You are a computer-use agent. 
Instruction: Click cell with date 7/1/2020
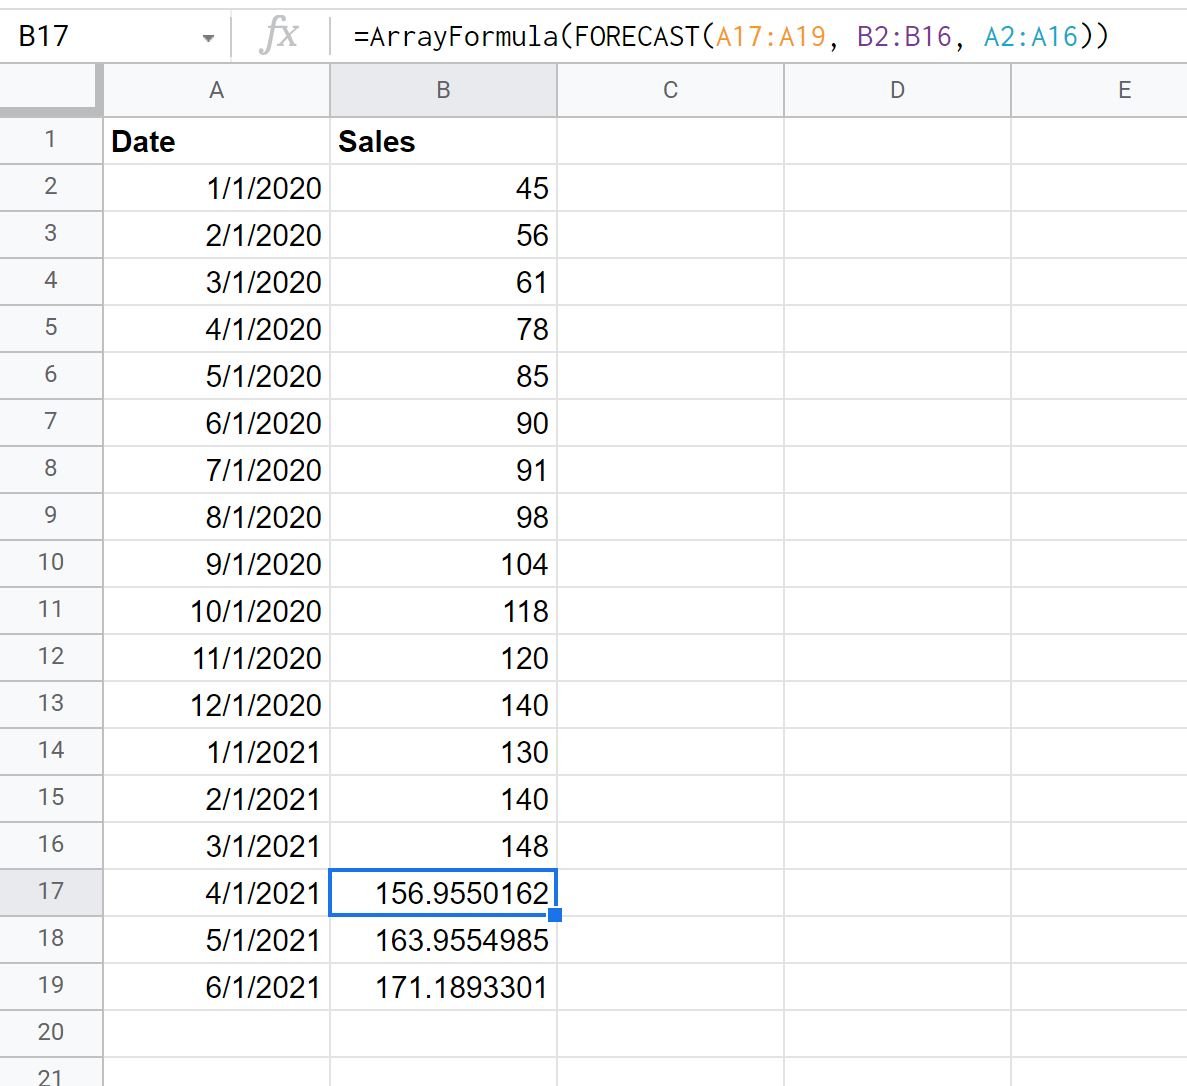(x=217, y=470)
